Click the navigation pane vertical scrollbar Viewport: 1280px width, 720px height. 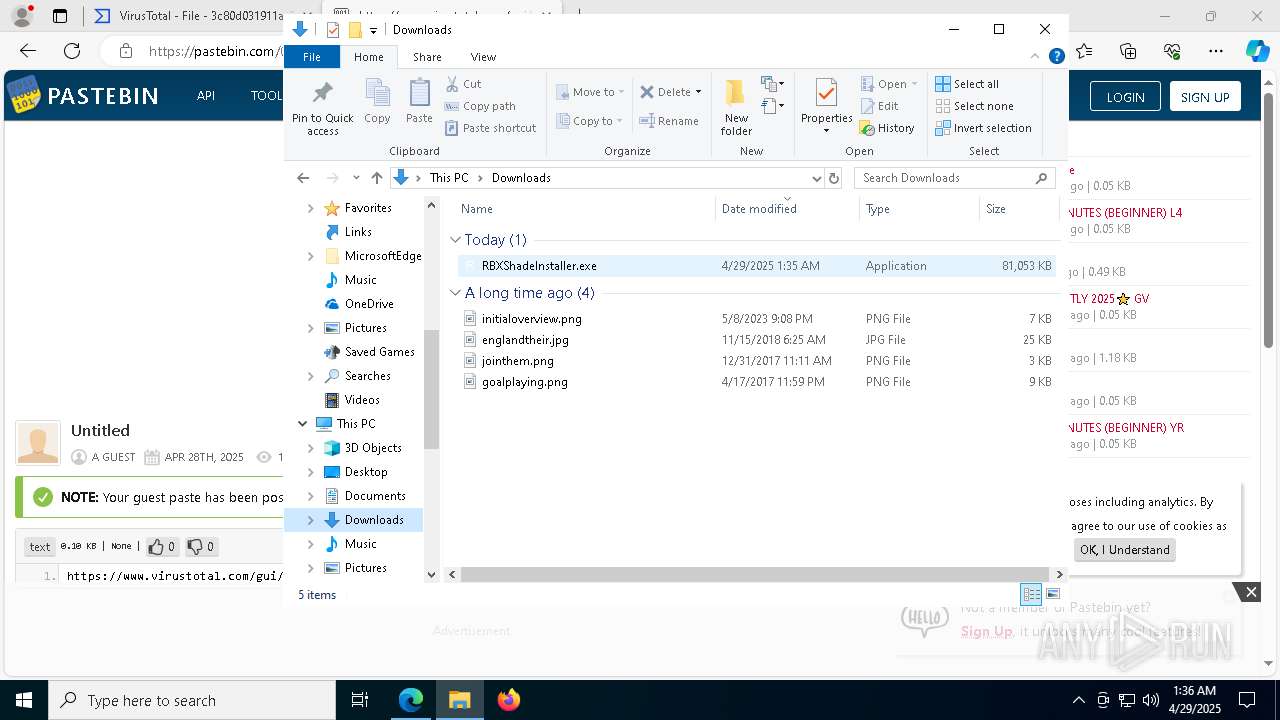point(432,390)
